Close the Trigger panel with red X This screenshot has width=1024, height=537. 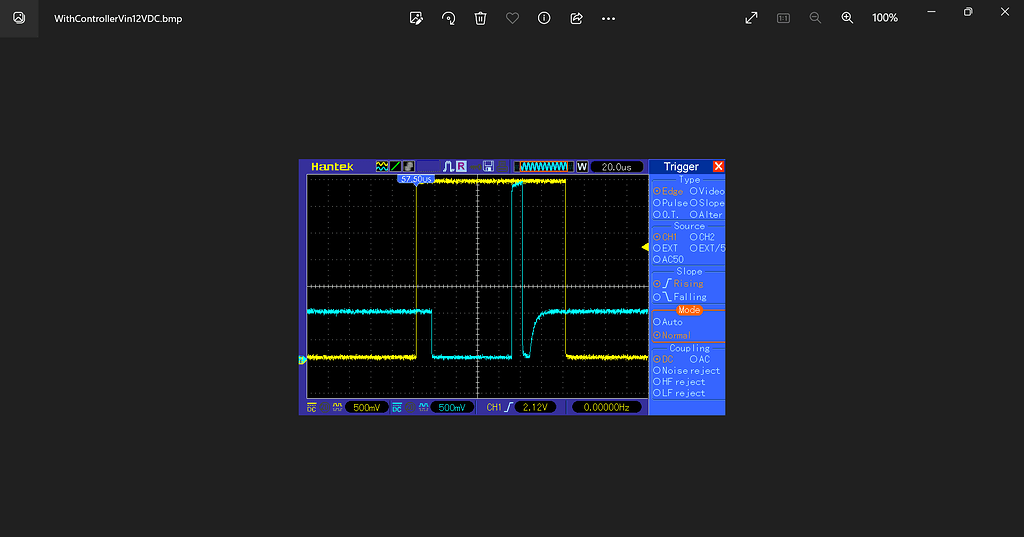click(718, 167)
